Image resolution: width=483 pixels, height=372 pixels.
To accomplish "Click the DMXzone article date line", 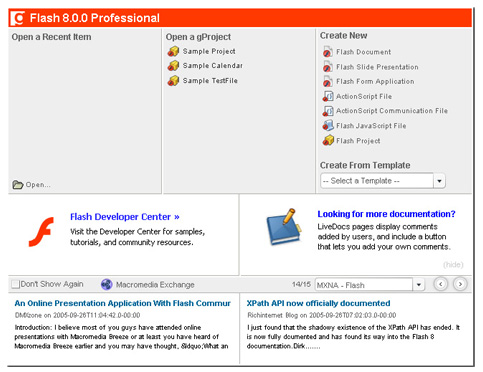I will (77, 315).
